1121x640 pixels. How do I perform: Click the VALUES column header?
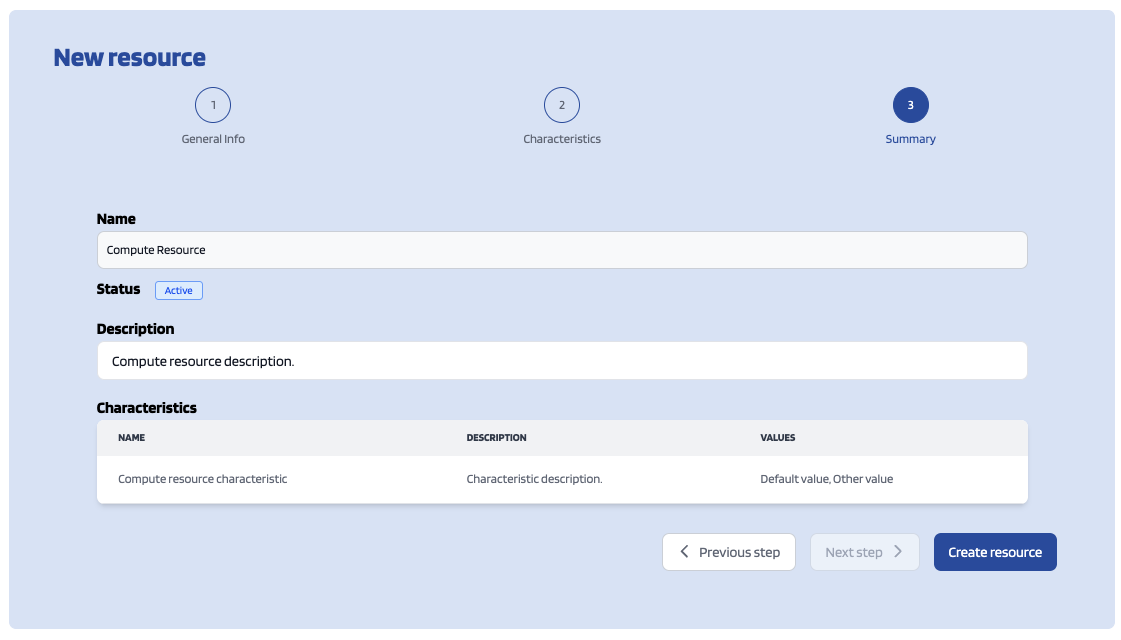tap(777, 438)
